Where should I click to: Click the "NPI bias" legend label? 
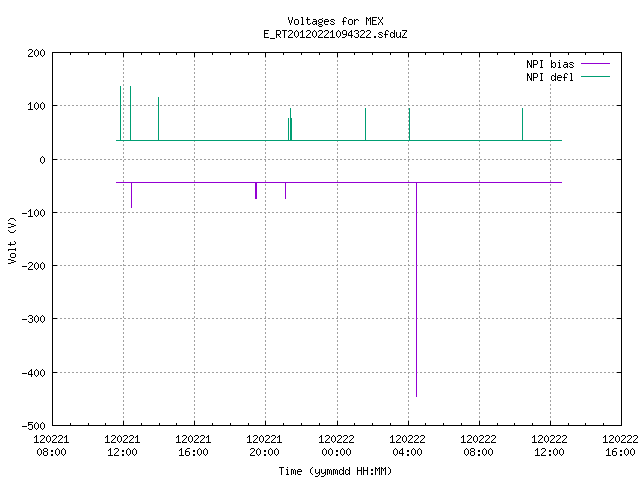click(550, 64)
